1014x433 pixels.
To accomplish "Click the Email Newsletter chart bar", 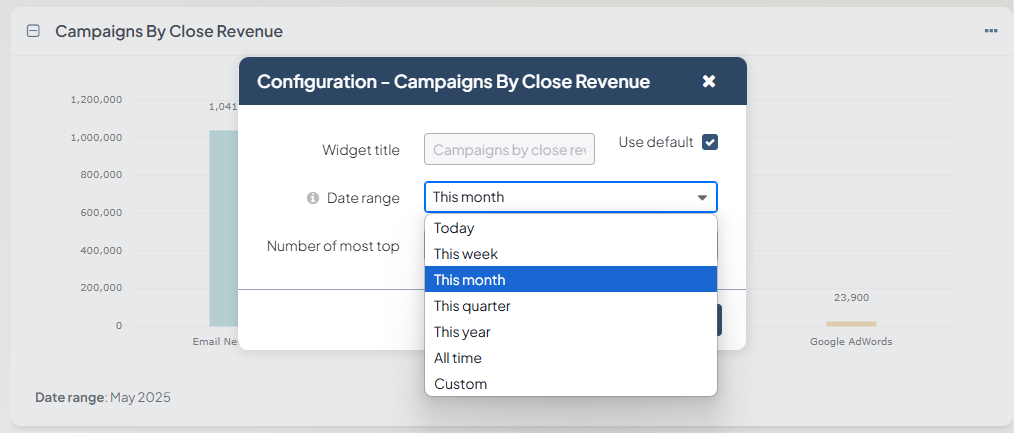I will click(223, 230).
